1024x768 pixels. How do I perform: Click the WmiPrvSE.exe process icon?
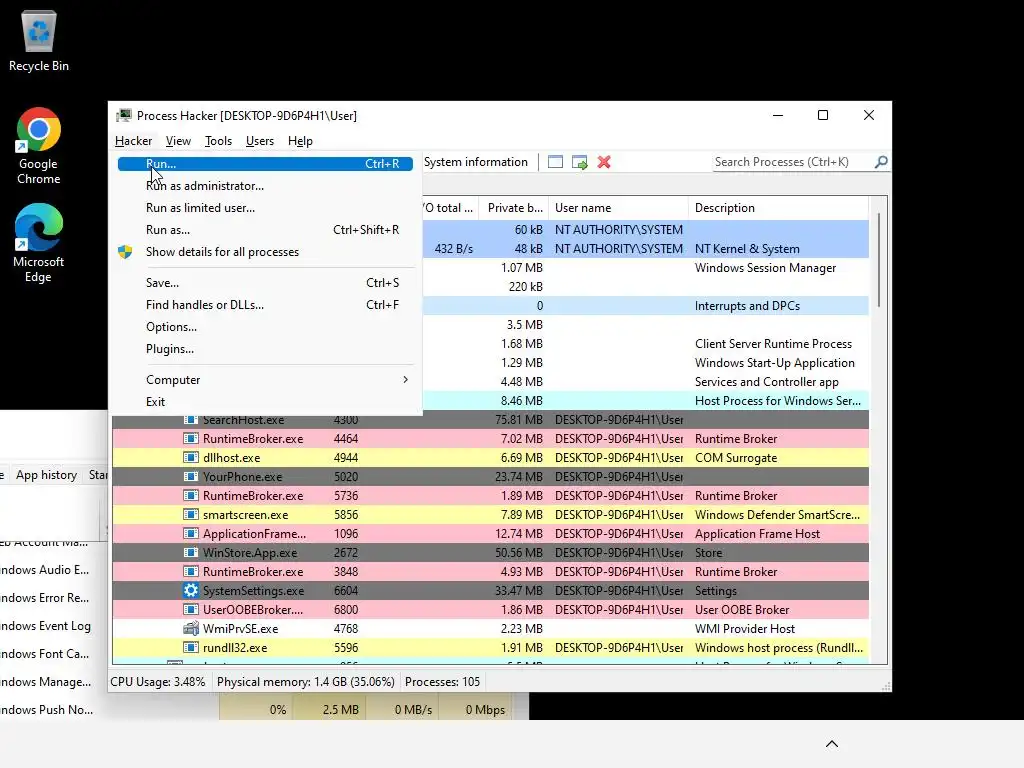point(191,629)
